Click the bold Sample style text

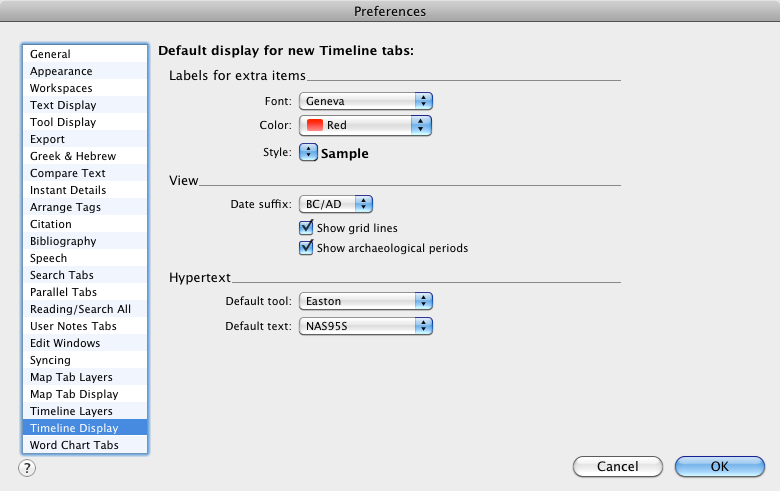pyautogui.click(x=345, y=153)
